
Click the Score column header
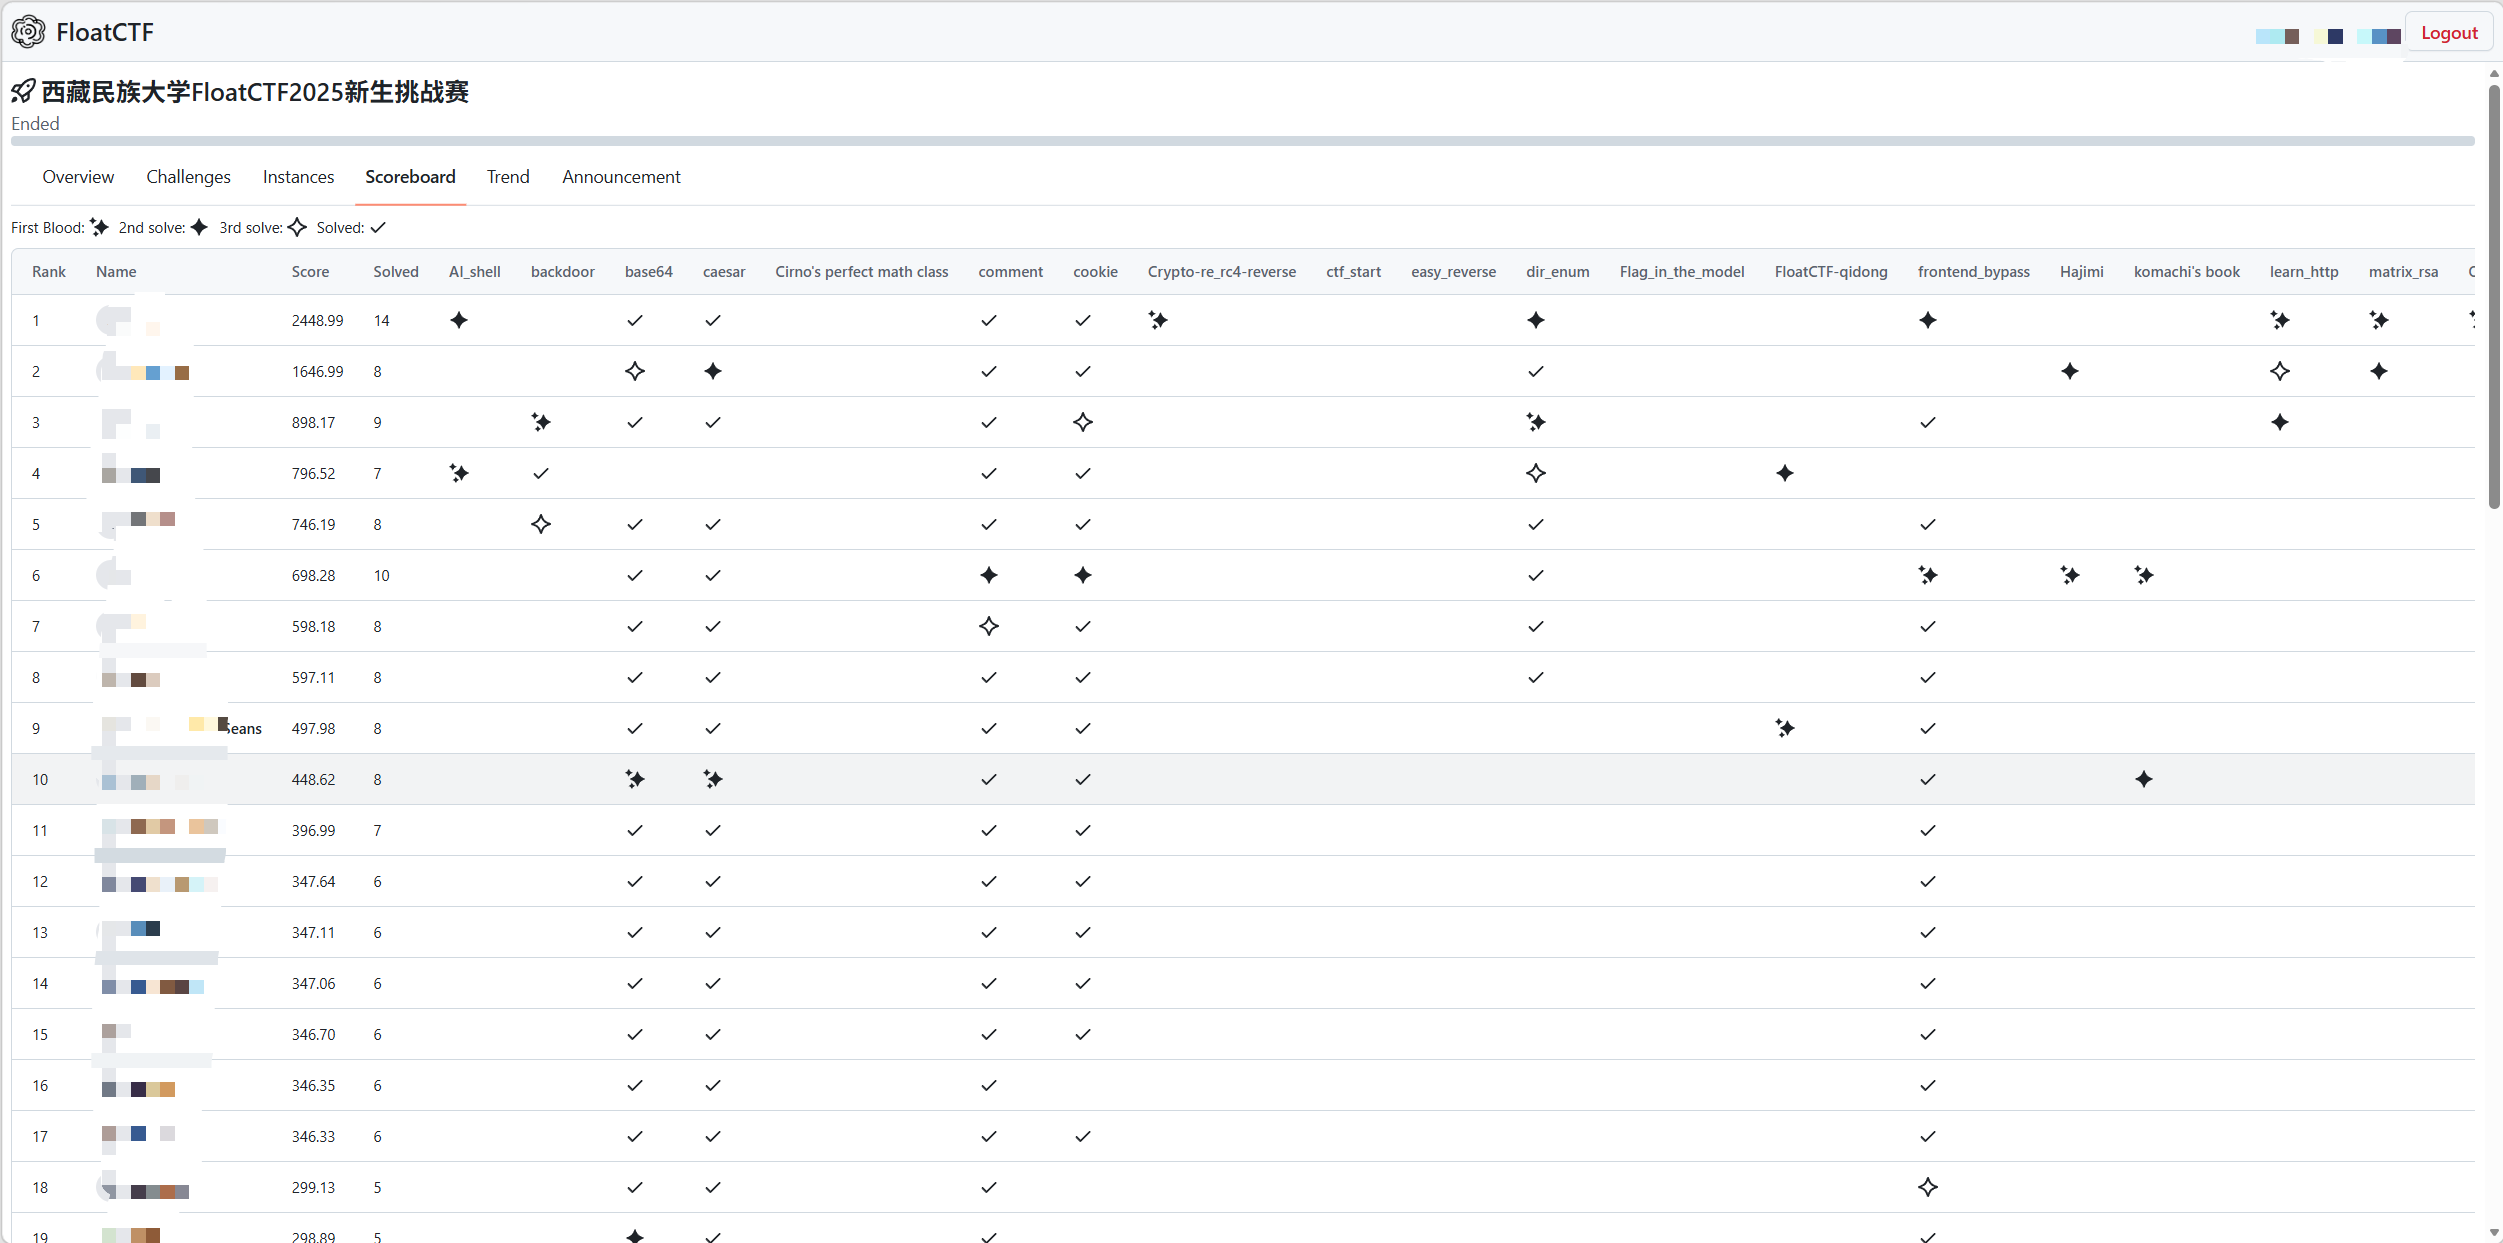tap(310, 272)
